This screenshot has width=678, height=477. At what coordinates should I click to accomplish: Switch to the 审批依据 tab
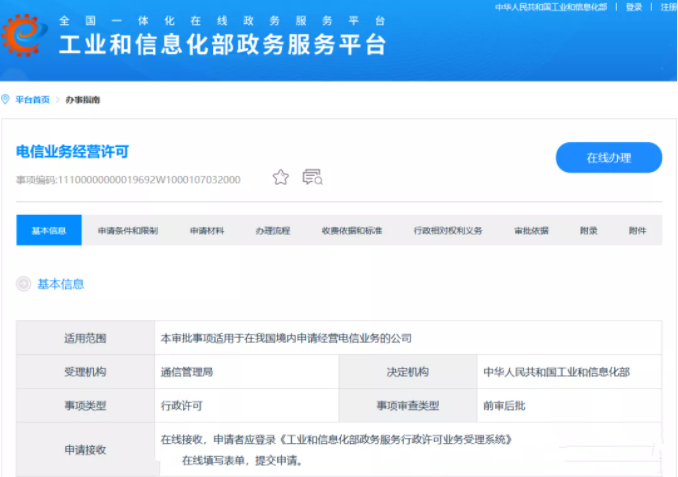coord(531,230)
